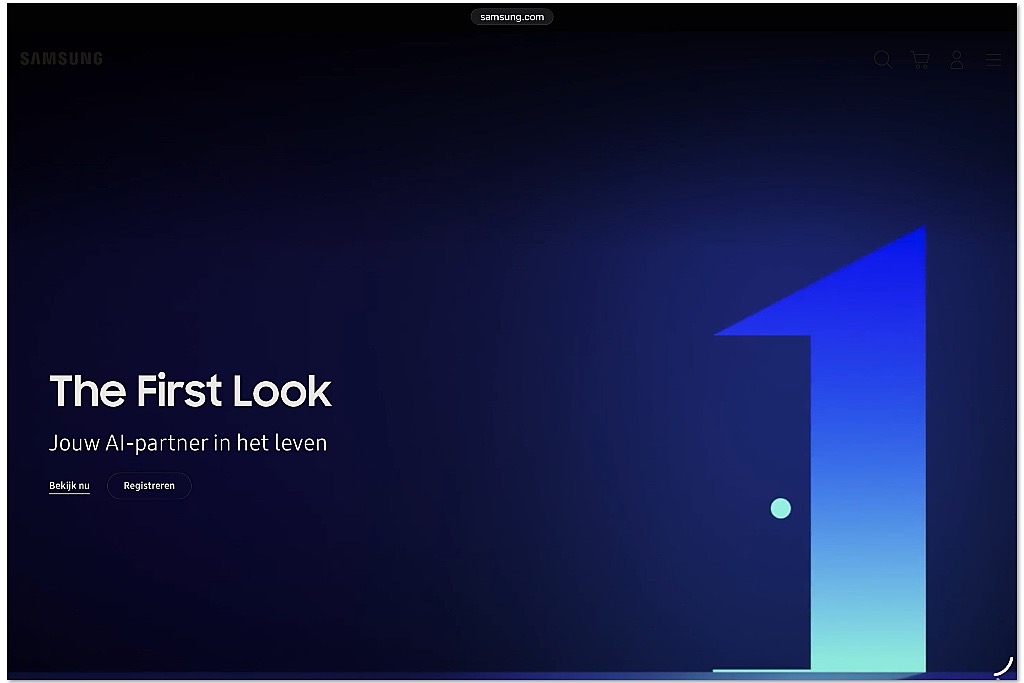
Task: Click the Samsung logo
Action: pyautogui.click(x=61, y=59)
